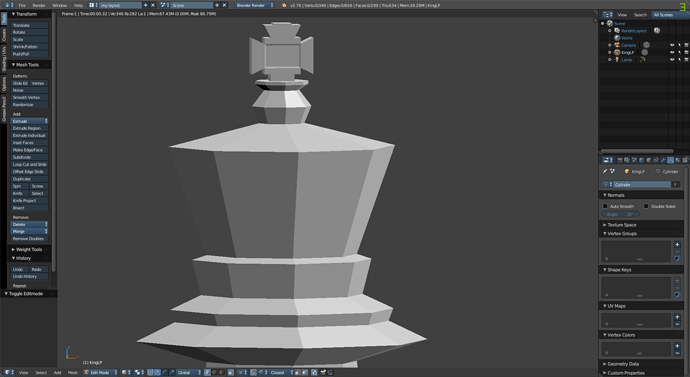This screenshot has width=690, height=377.
Task: Click the World icon in the outliner
Action: [617, 38]
